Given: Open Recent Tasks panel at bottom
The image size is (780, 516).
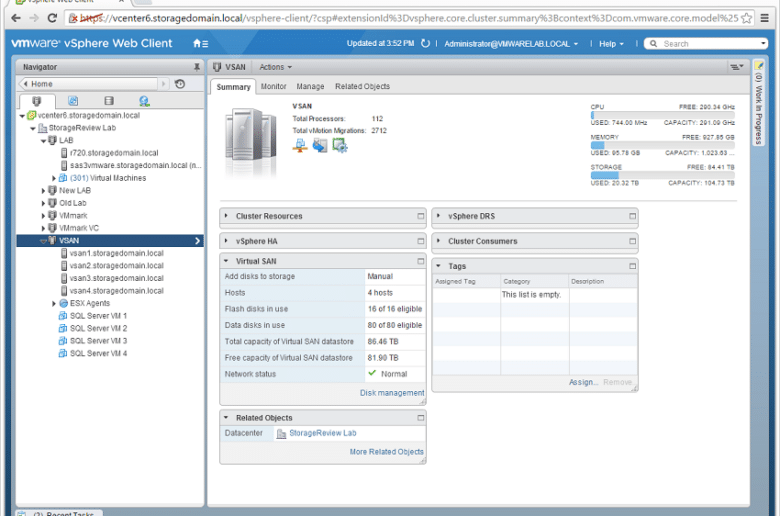Looking at the screenshot, I should click(61, 513).
